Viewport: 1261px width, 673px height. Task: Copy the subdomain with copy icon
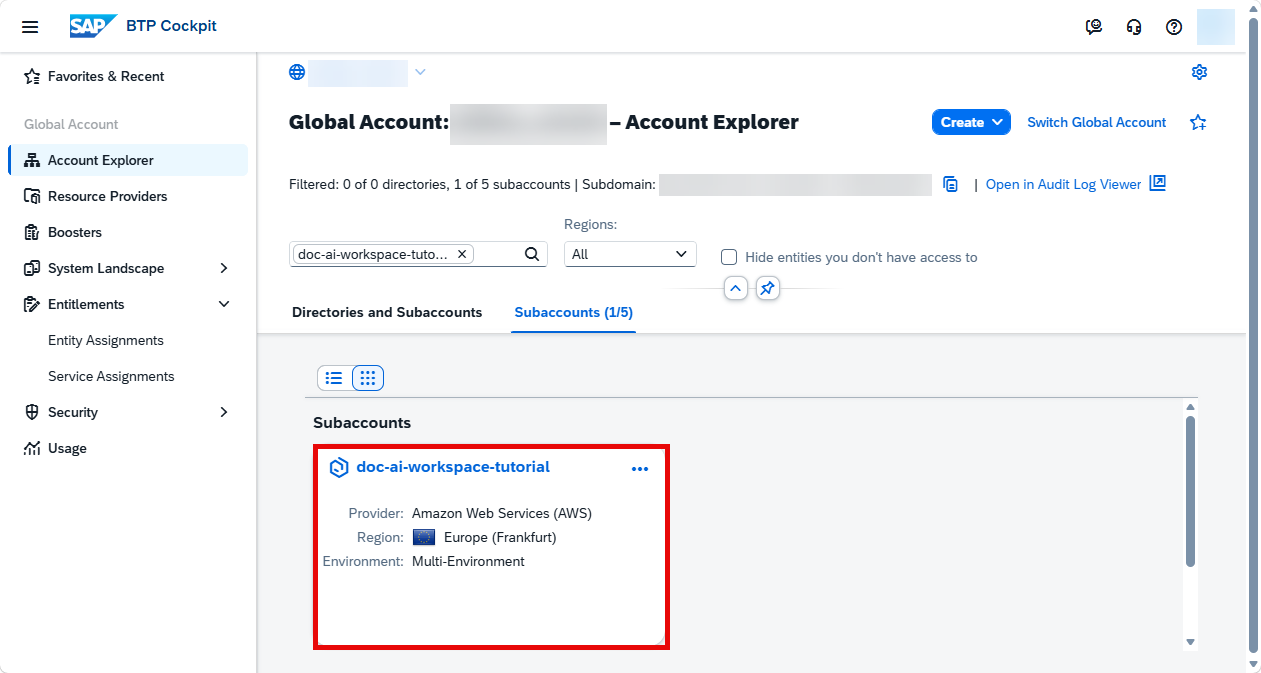coord(951,184)
